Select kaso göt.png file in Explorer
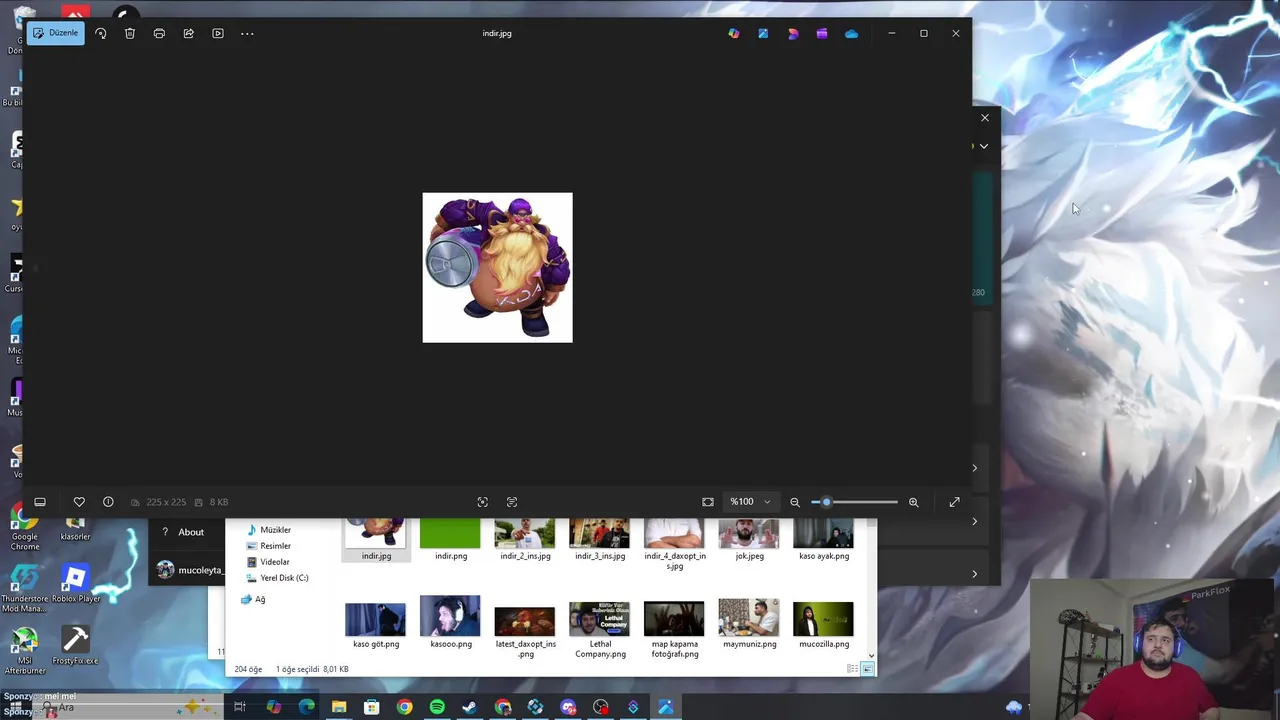Viewport: 1280px width, 720px height. tap(376, 625)
